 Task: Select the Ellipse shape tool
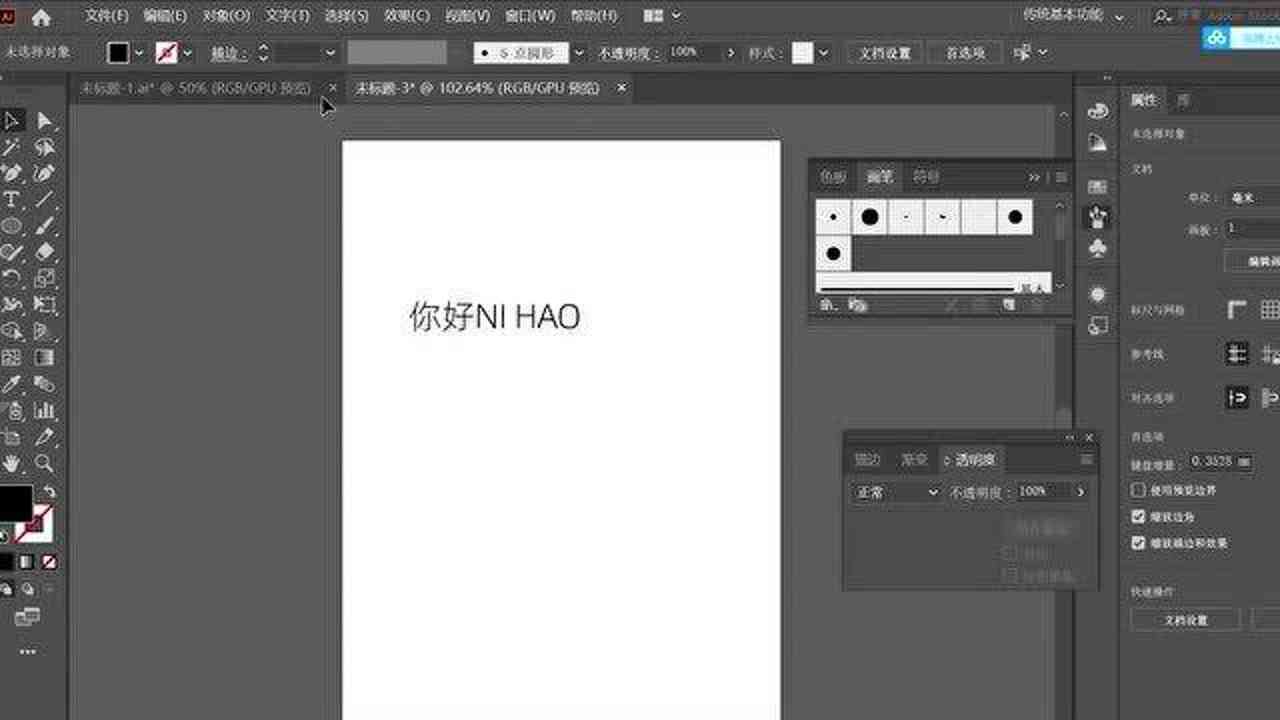coord(12,226)
